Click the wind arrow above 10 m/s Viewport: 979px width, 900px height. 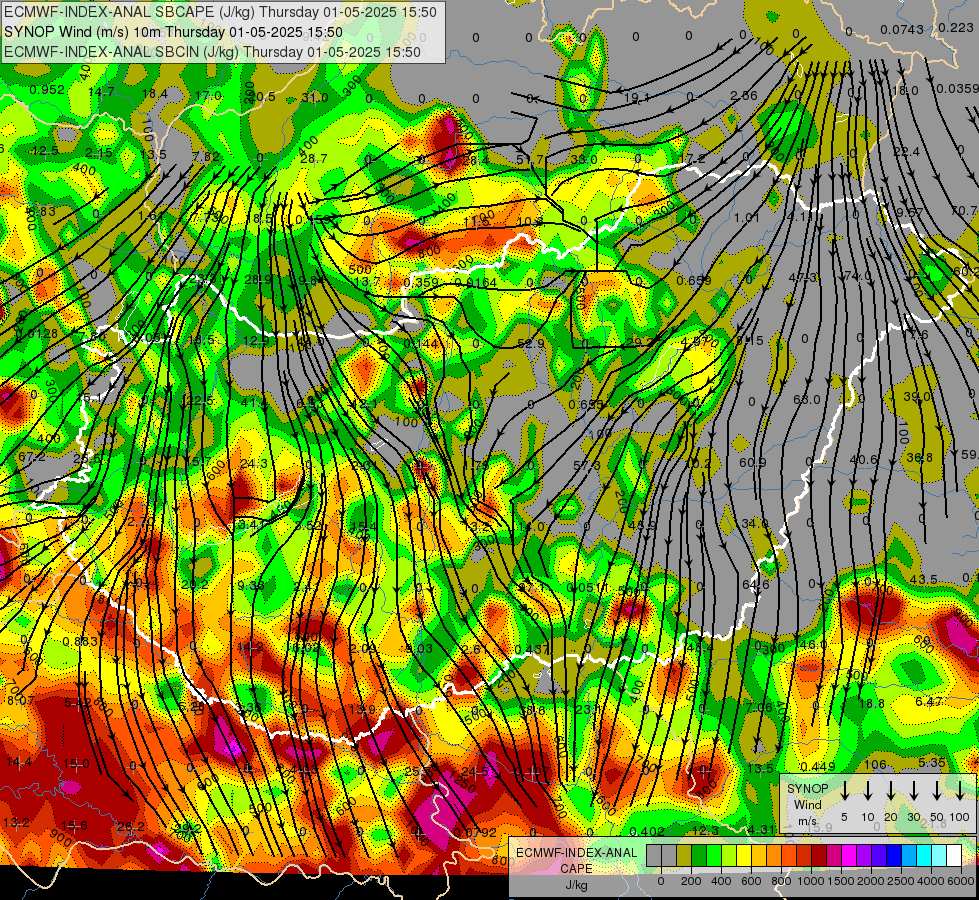click(868, 791)
